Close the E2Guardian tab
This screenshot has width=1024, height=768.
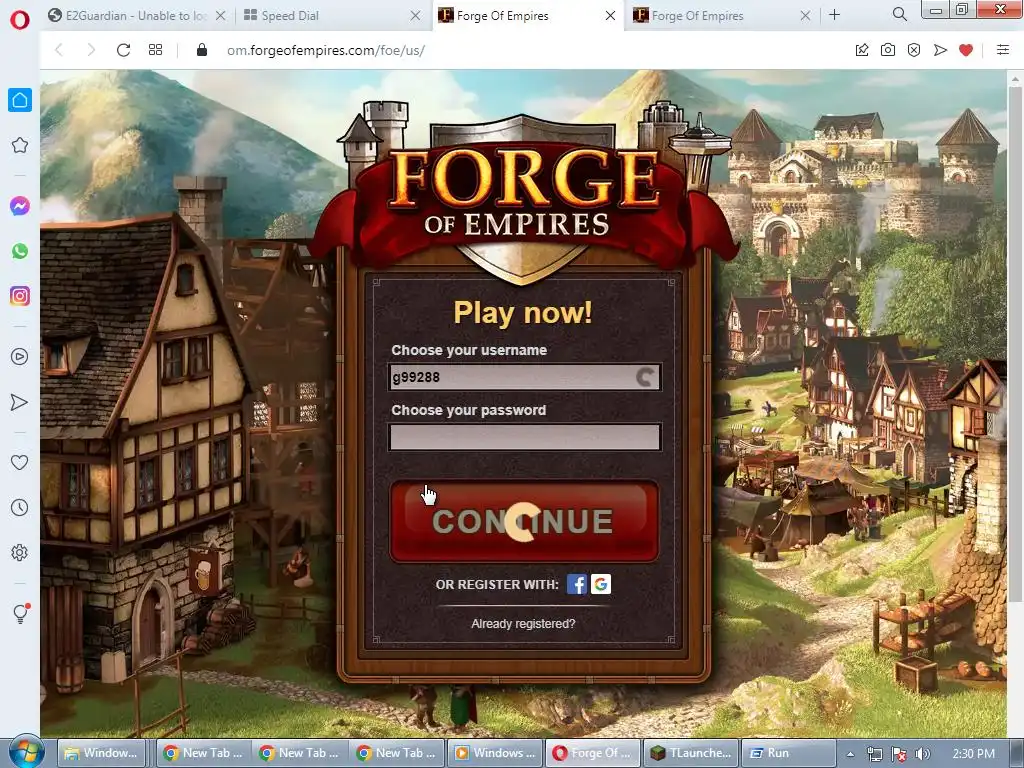[x=221, y=16]
